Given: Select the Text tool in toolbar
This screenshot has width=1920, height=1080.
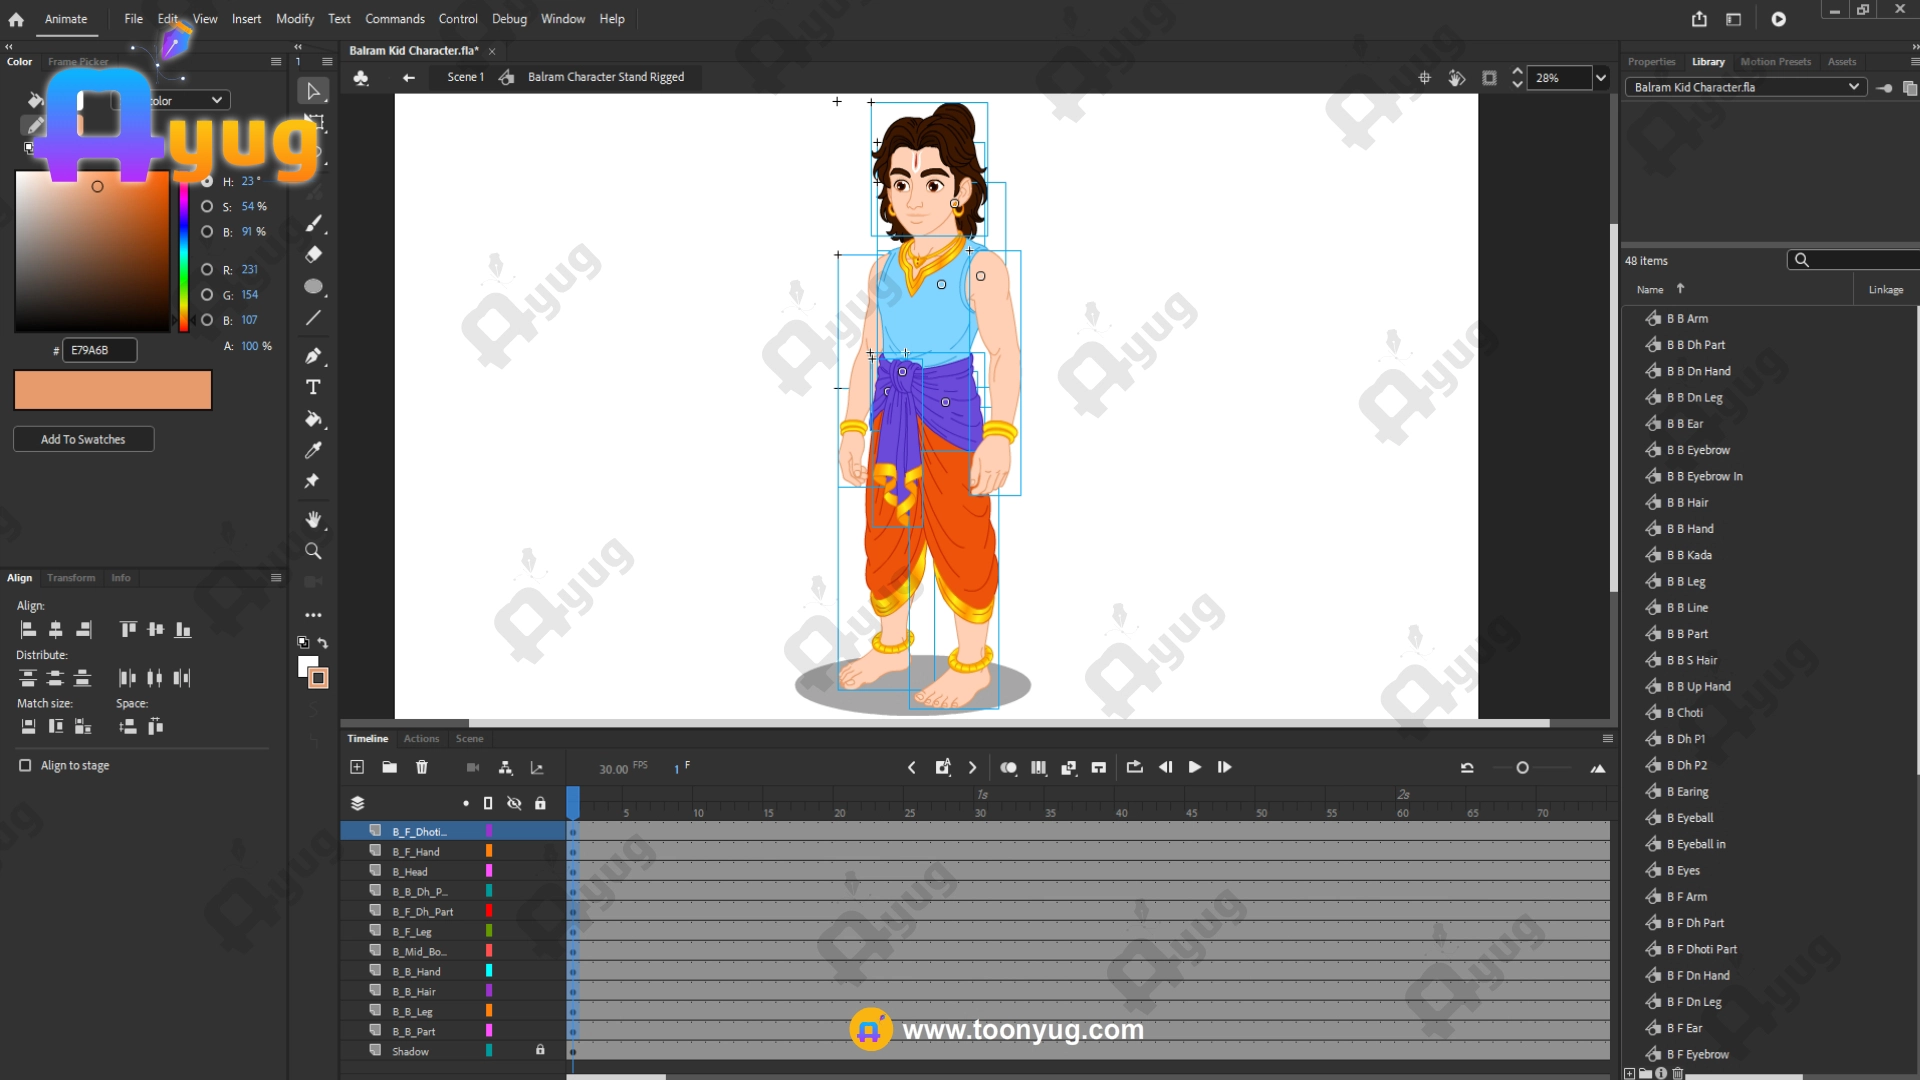Looking at the screenshot, I should click(x=313, y=387).
